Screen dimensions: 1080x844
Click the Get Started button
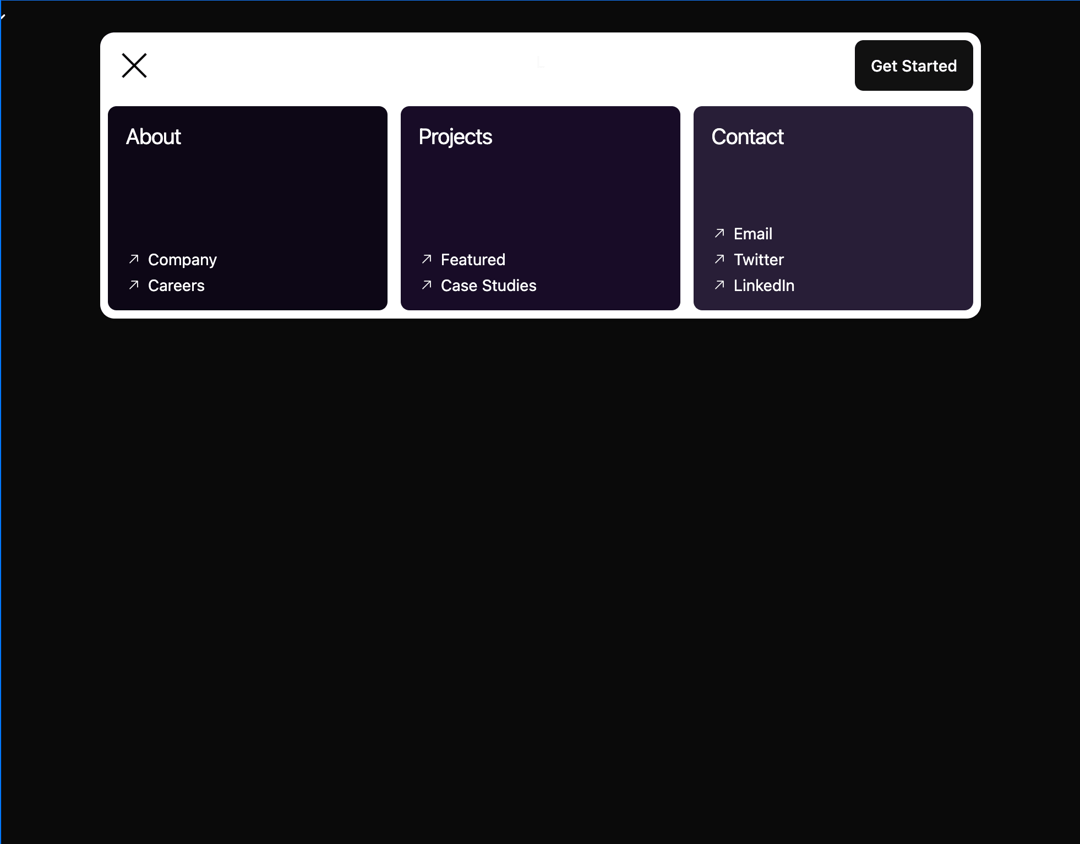tap(913, 65)
